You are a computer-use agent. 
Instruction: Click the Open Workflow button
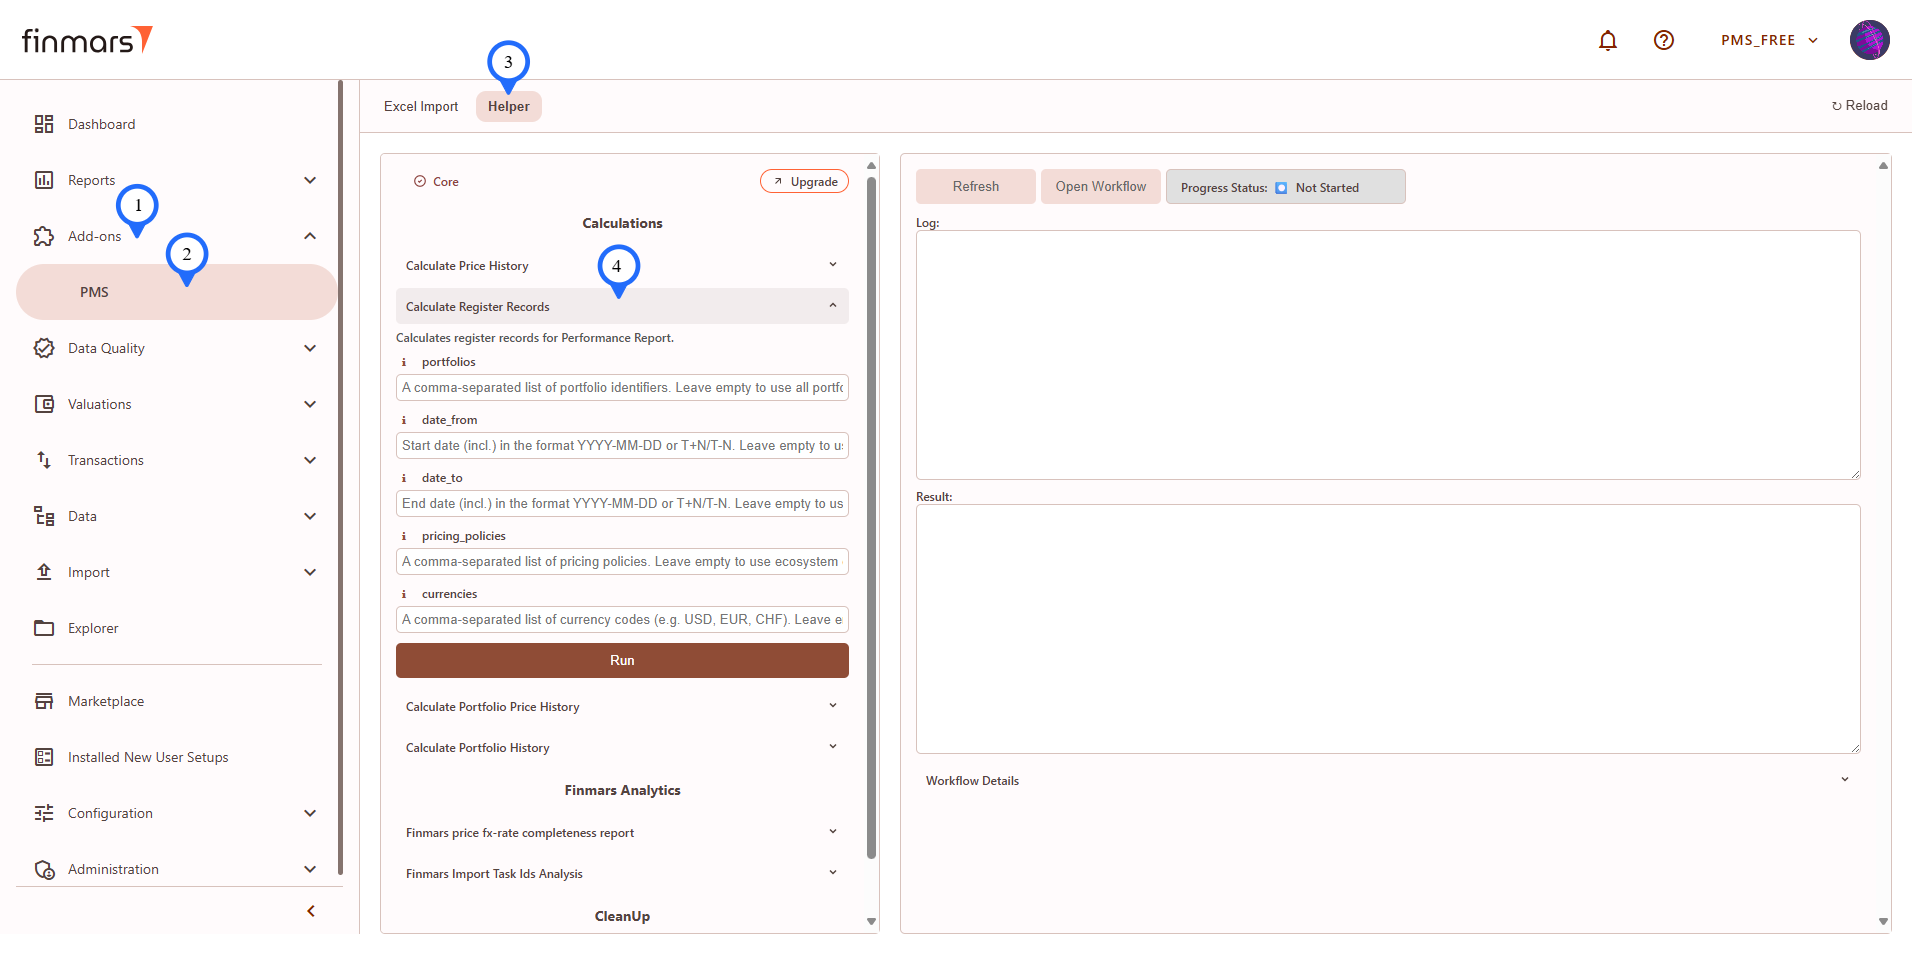point(1100,187)
